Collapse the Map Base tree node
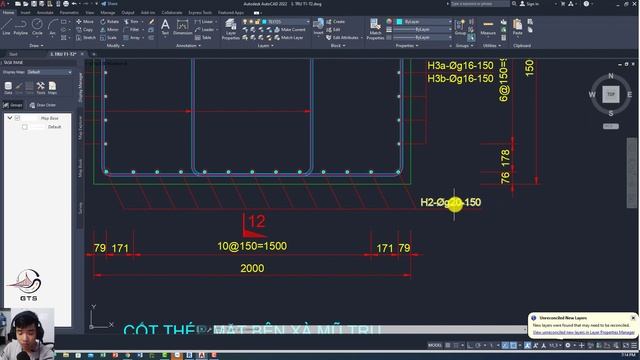This screenshot has width=640, height=360. pos(10,118)
